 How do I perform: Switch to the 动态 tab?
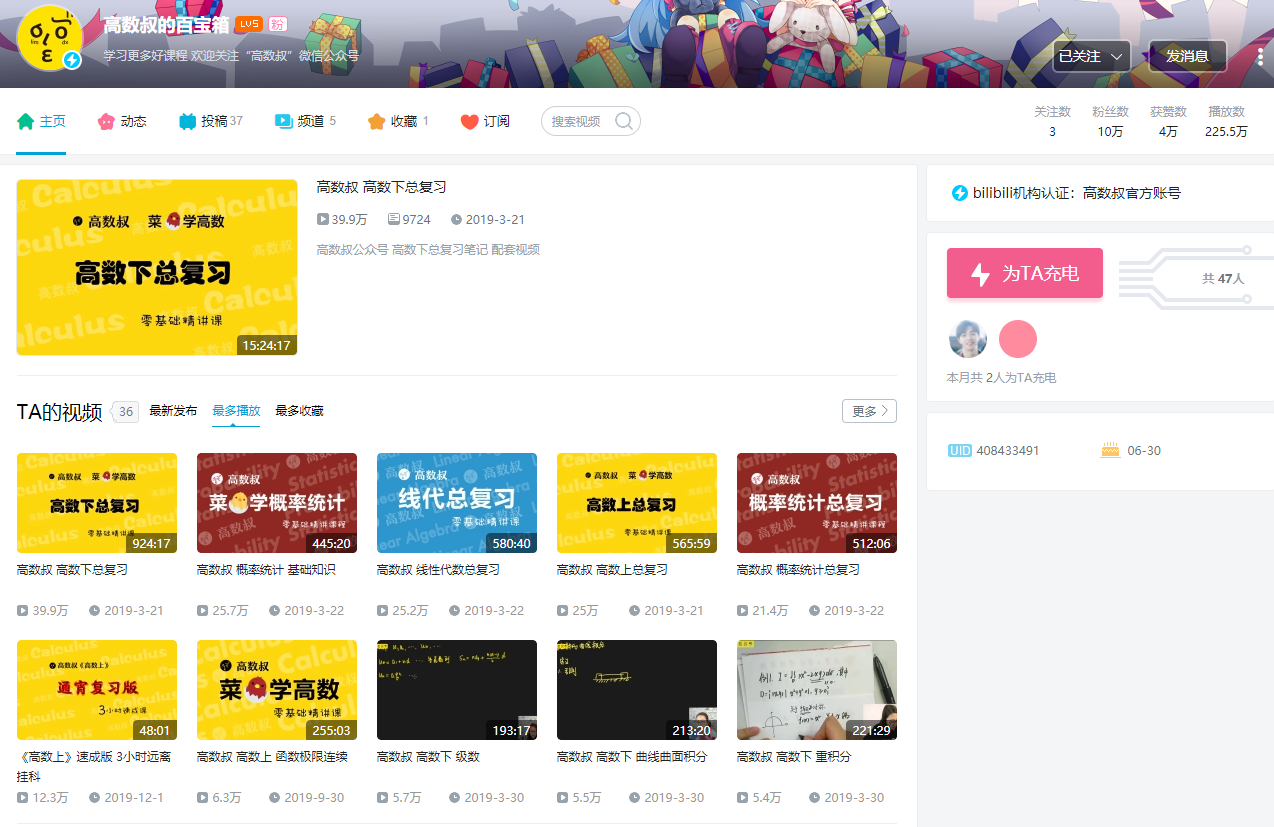121,121
